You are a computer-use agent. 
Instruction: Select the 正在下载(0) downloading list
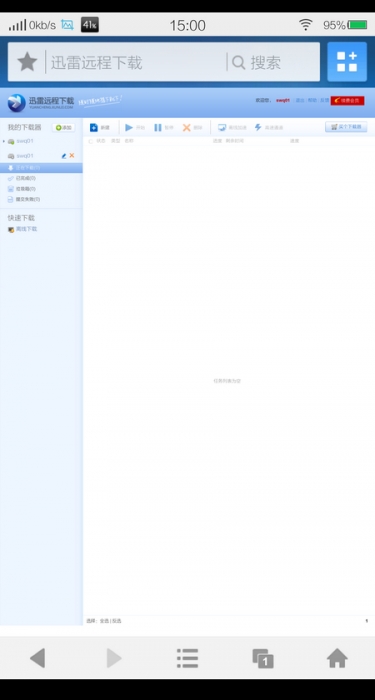coord(41,168)
